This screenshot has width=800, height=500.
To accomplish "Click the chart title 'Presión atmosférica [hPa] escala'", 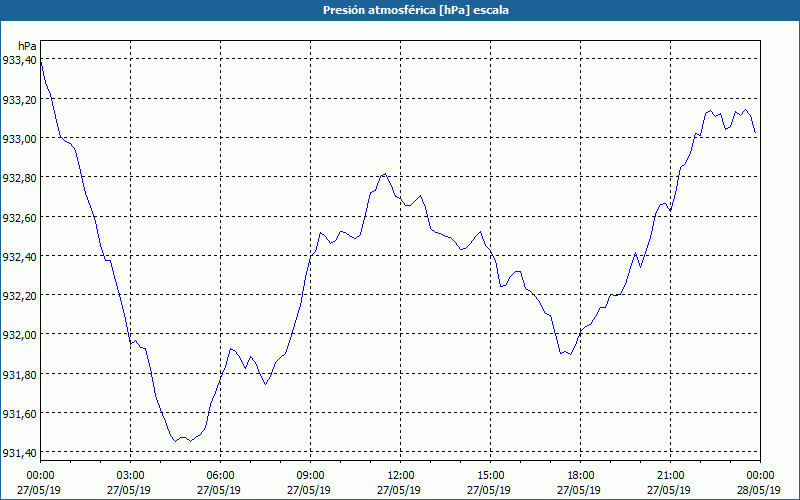I will 415,10.
